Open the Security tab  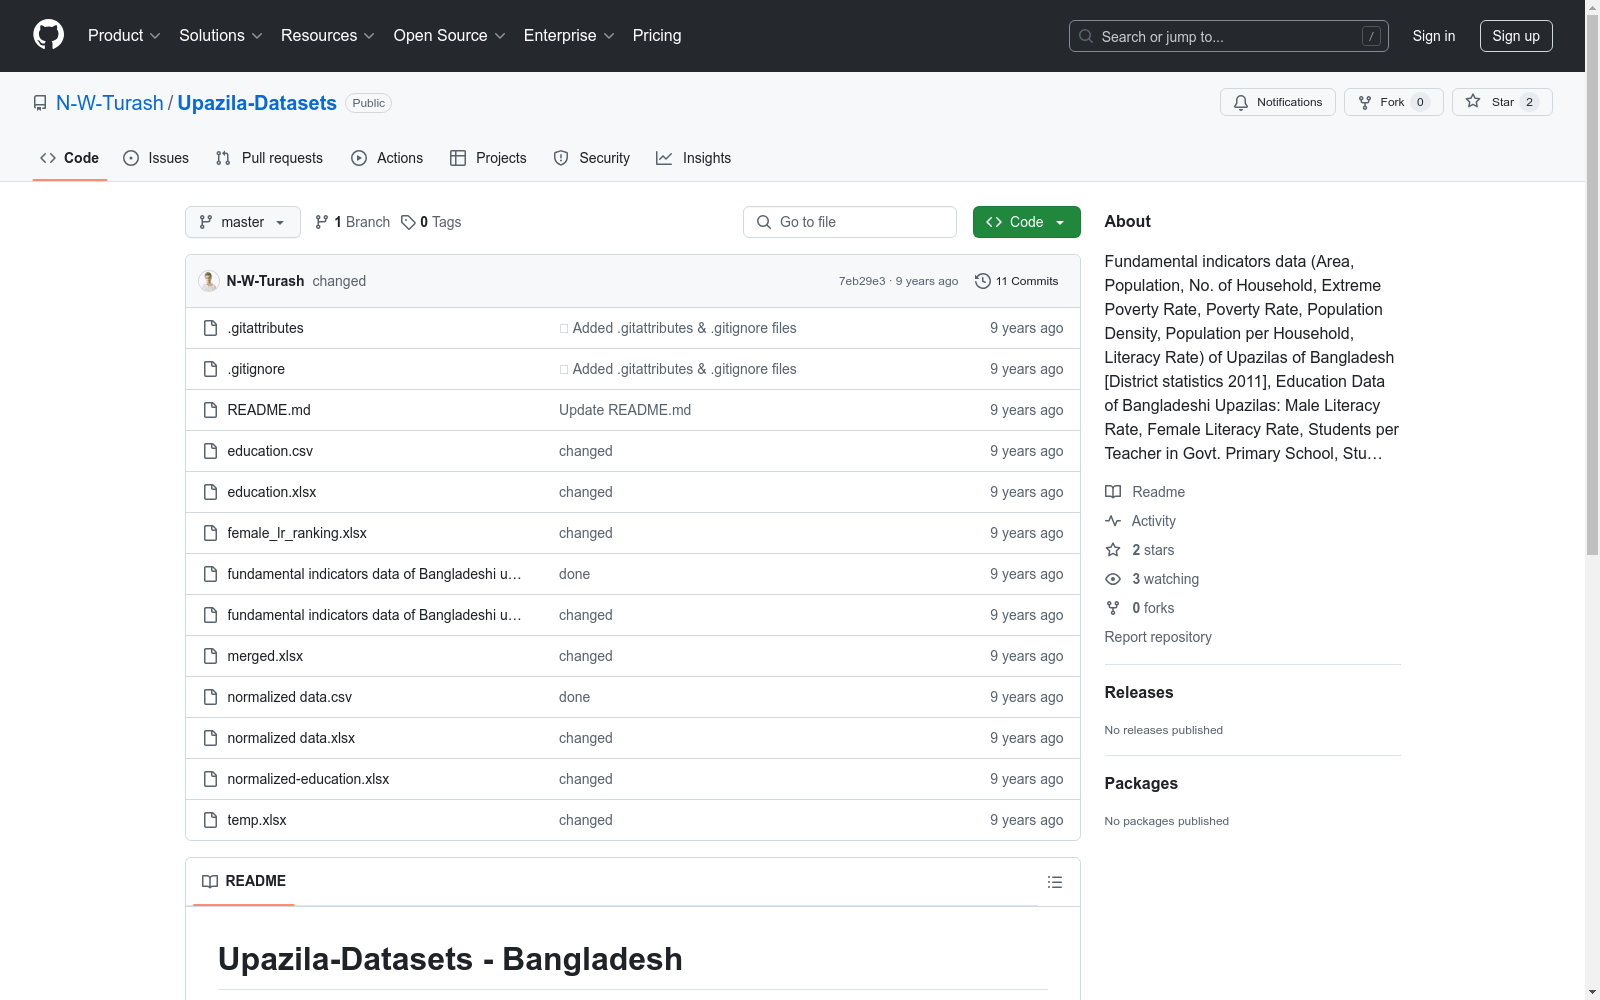[592, 158]
